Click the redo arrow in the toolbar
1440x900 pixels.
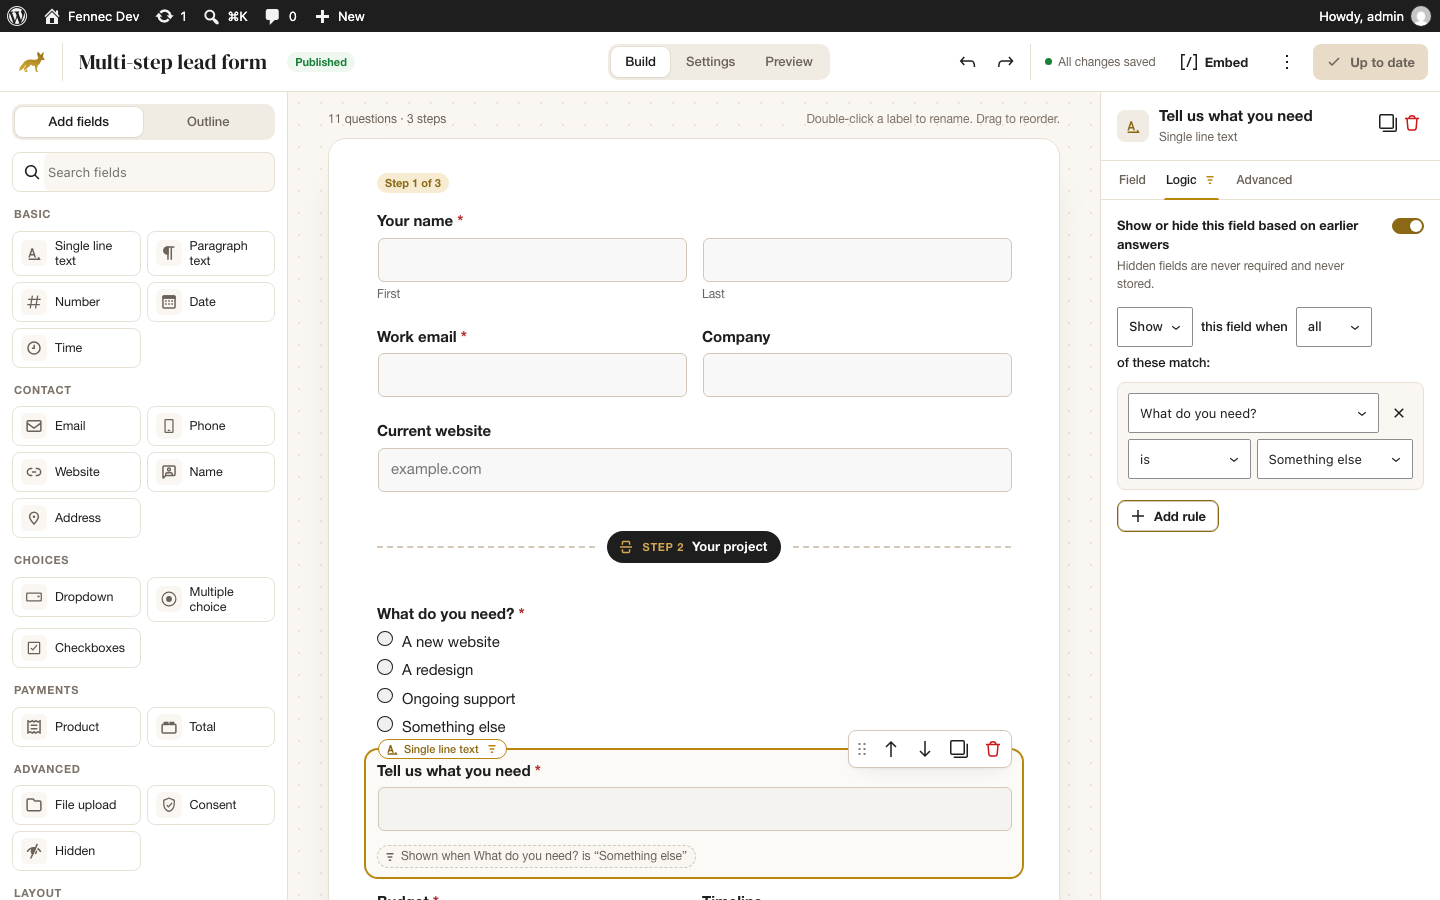(1005, 62)
